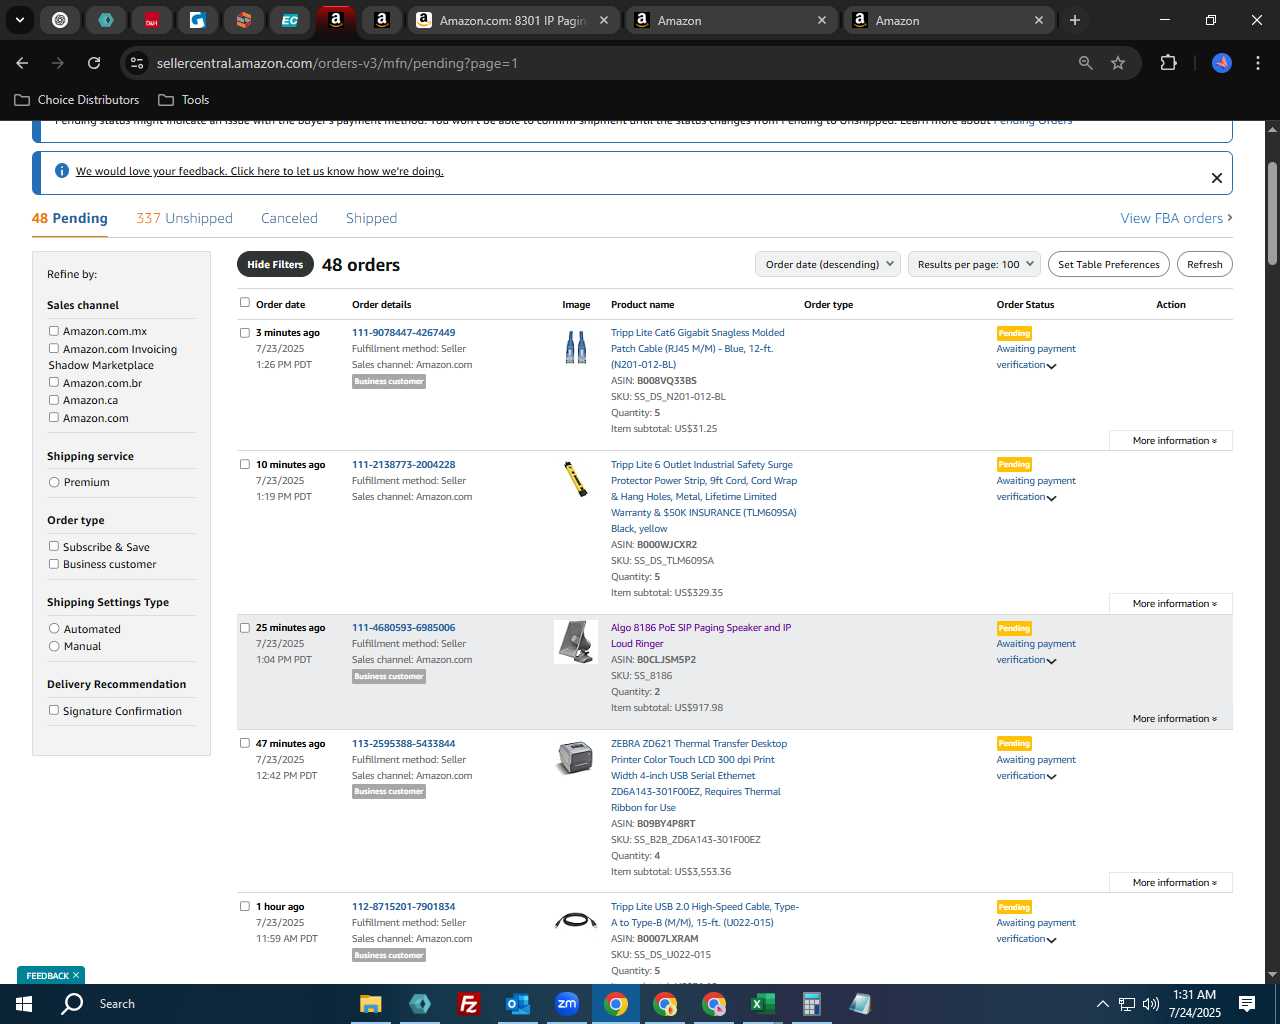This screenshot has height=1024, width=1280.
Task: Check the Amazon.ca sales channel filter
Action: point(54,399)
